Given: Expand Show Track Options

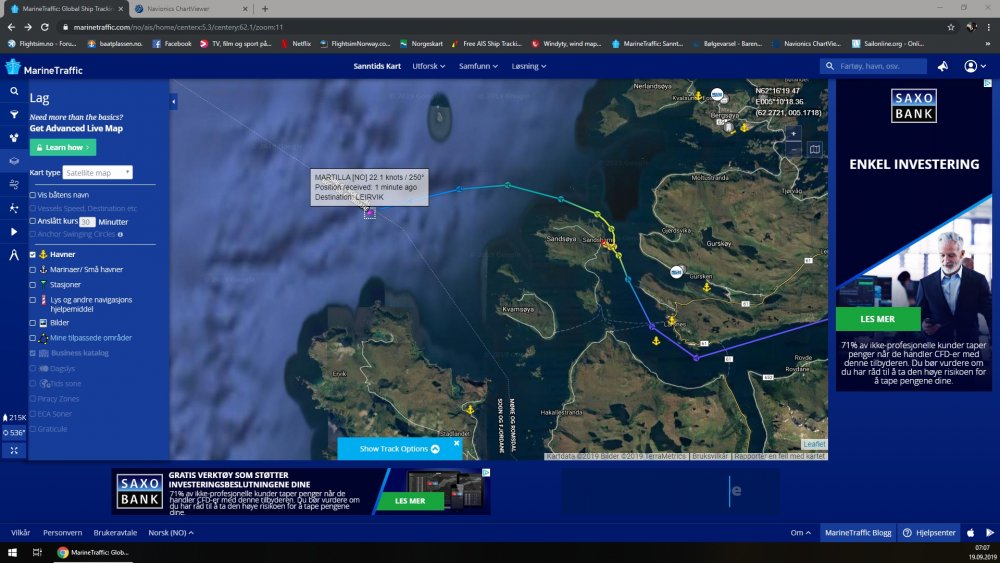Looking at the screenshot, I should tap(399, 449).
